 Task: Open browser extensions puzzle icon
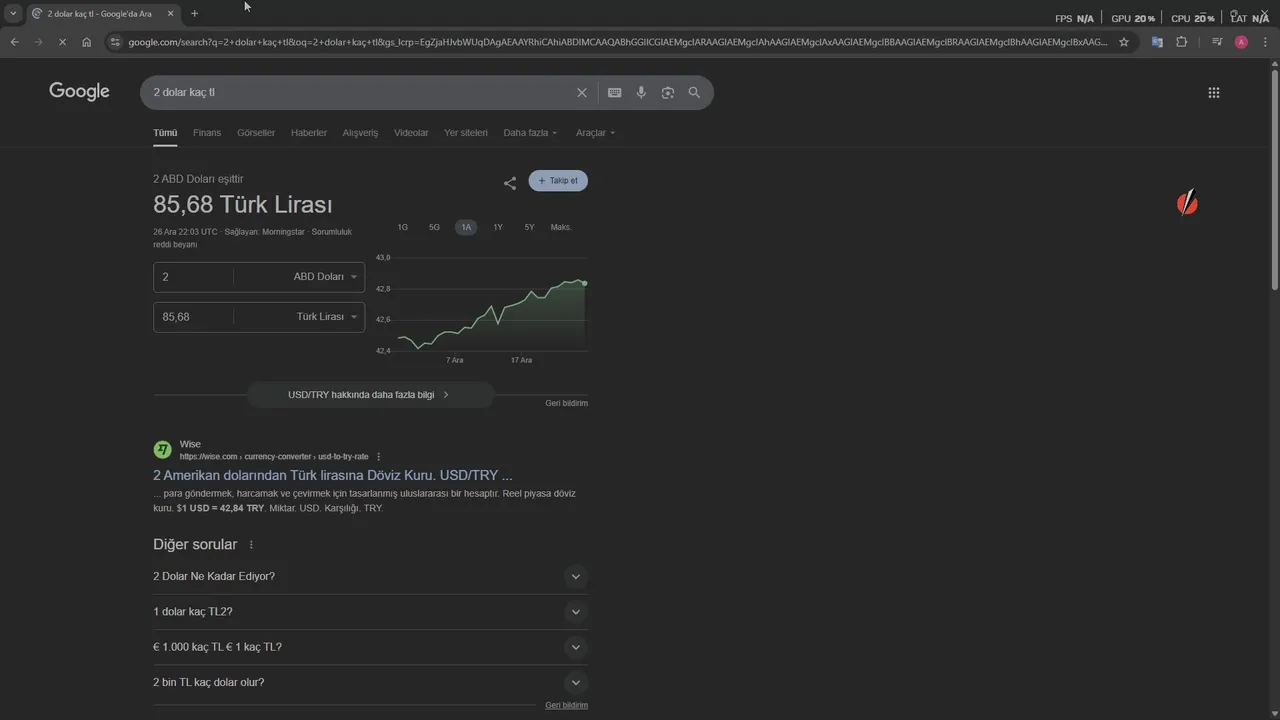pos(1182,42)
